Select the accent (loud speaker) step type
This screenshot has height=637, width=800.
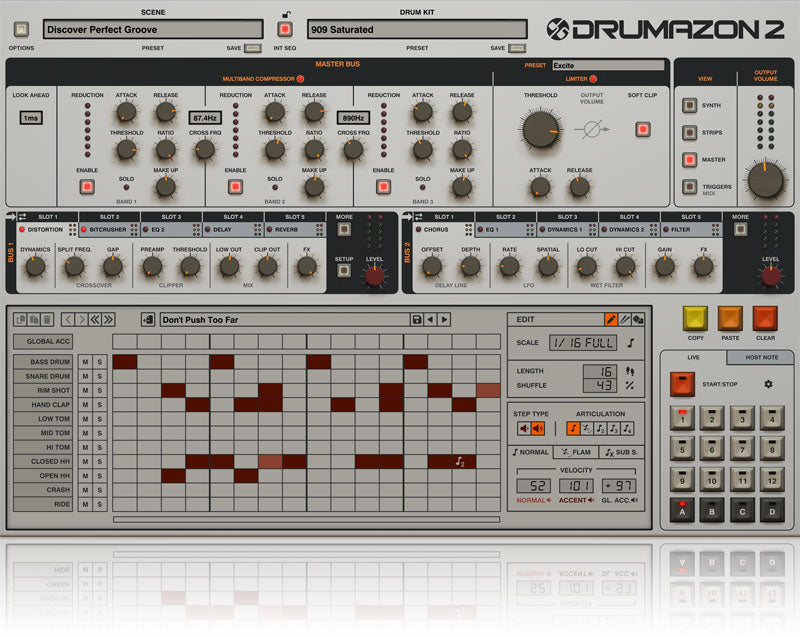[x=538, y=428]
